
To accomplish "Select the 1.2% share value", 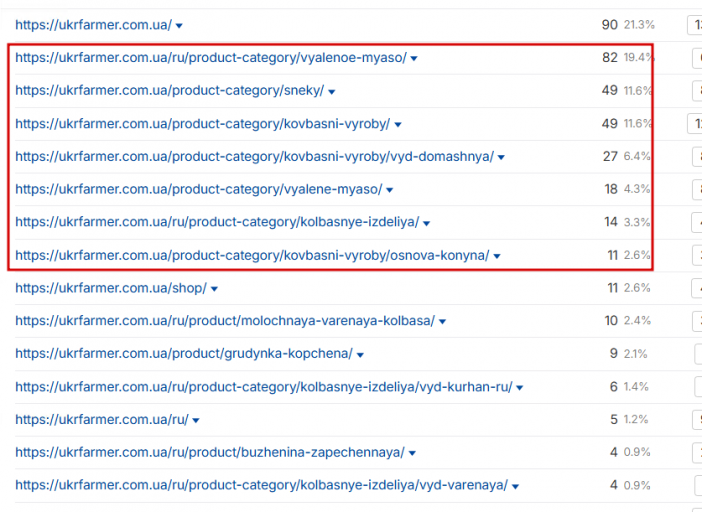I will (636, 420).
